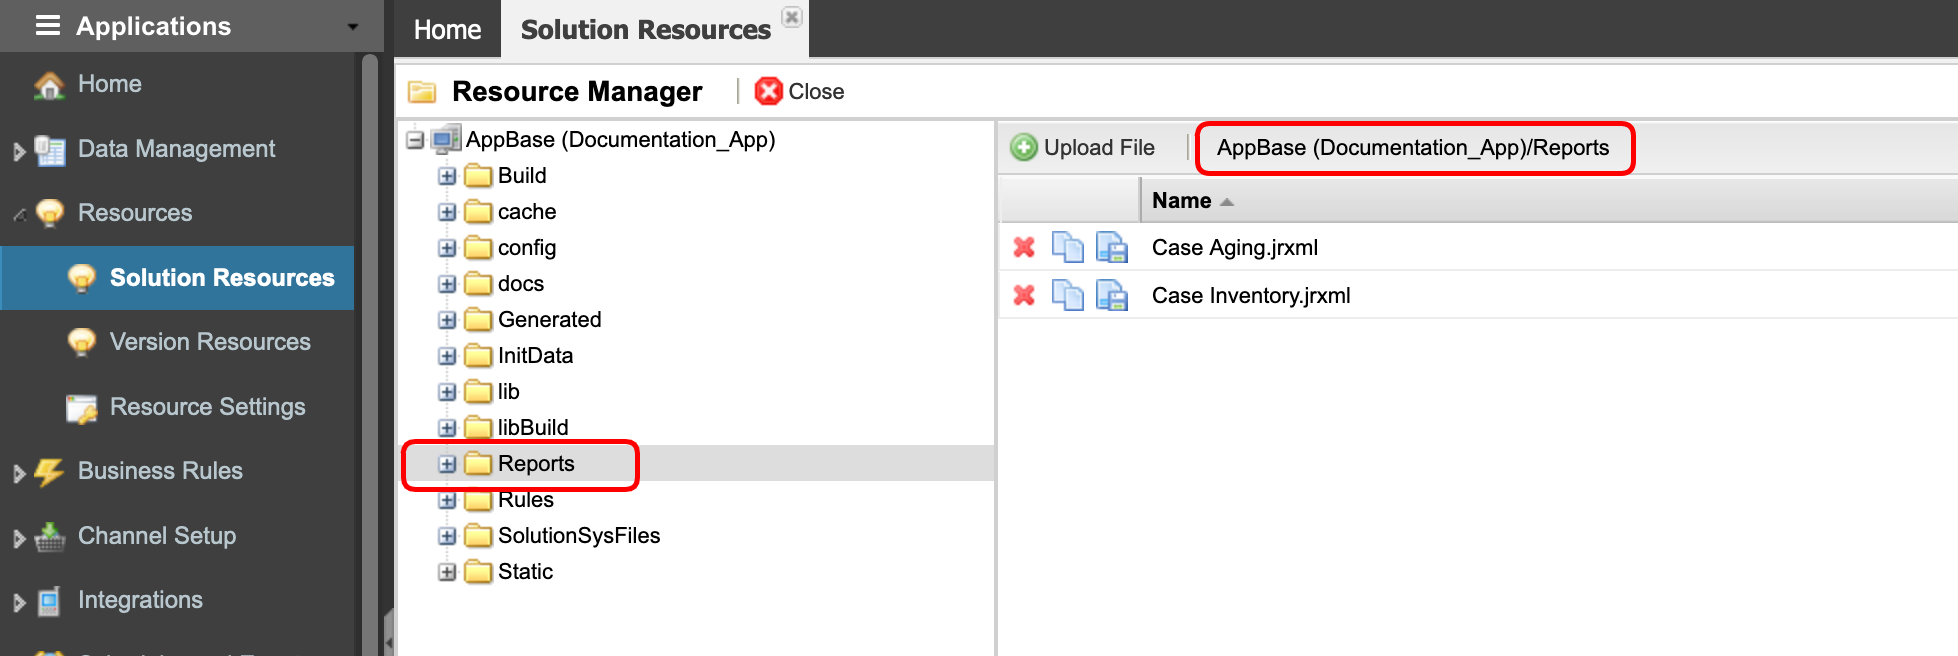Open Resource Settings in sidebar
Image resolution: width=1958 pixels, height=656 pixels.
[x=207, y=407]
